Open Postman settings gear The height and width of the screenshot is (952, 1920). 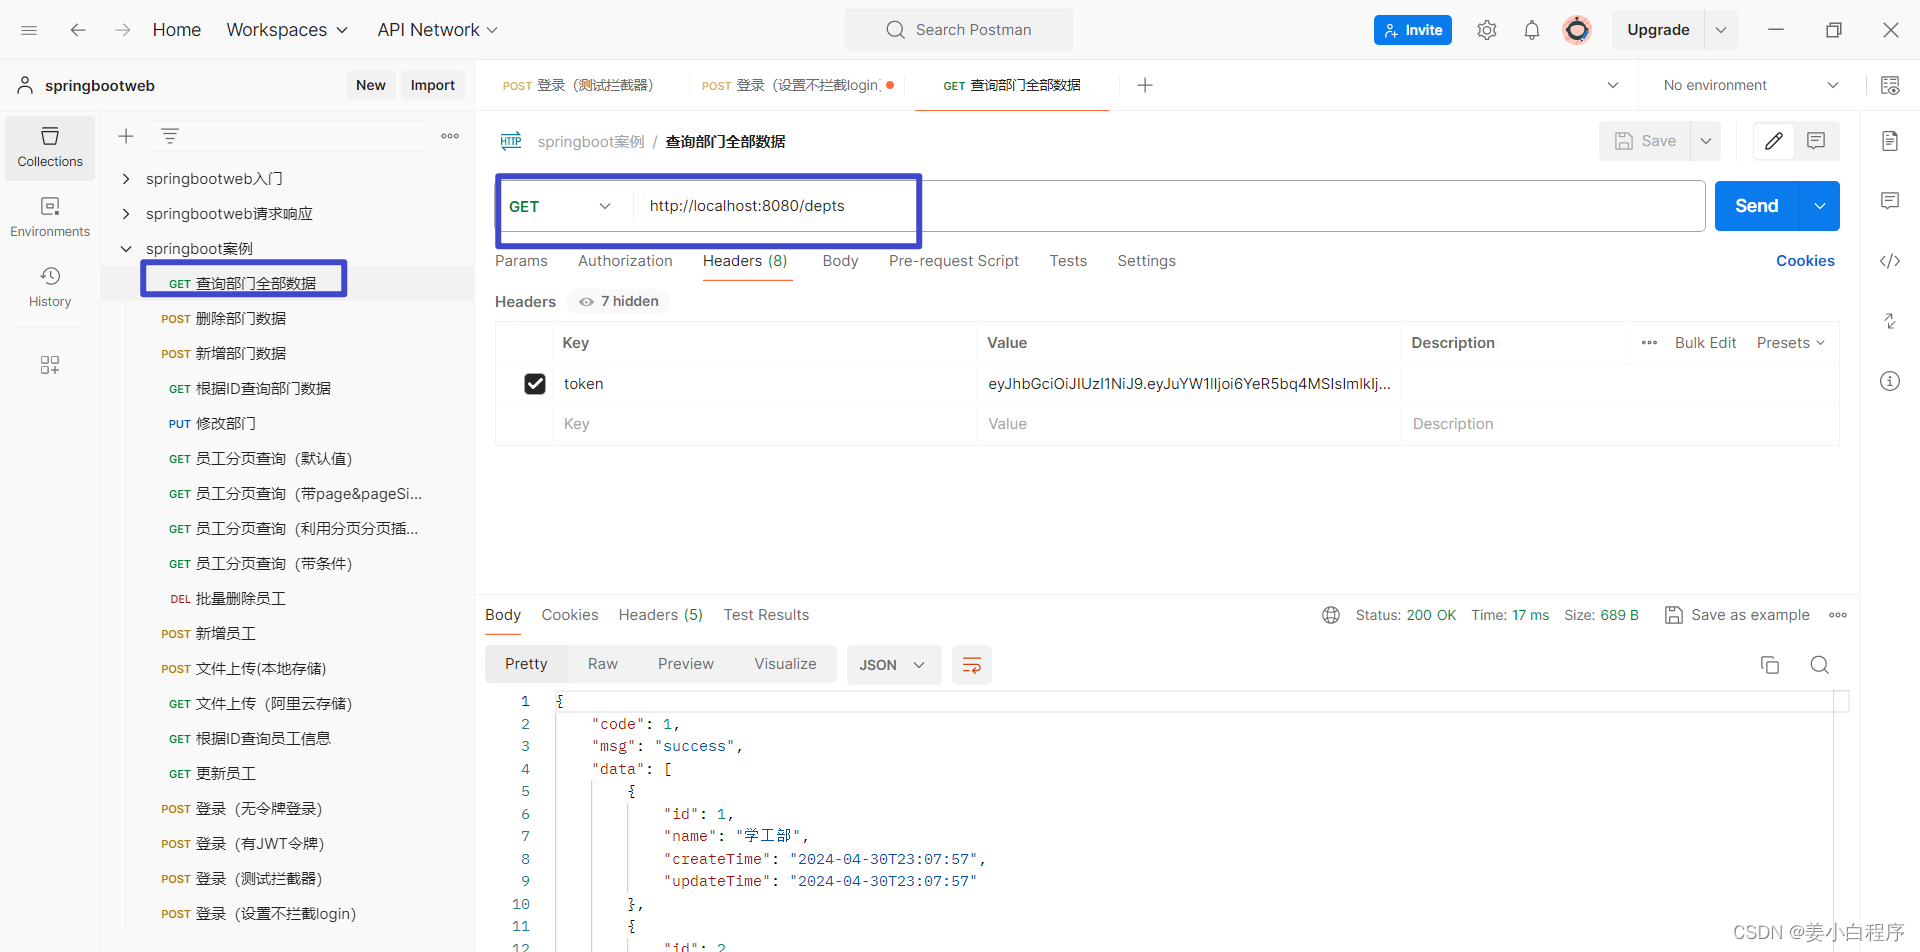pyautogui.click(x=1487, y=29)
